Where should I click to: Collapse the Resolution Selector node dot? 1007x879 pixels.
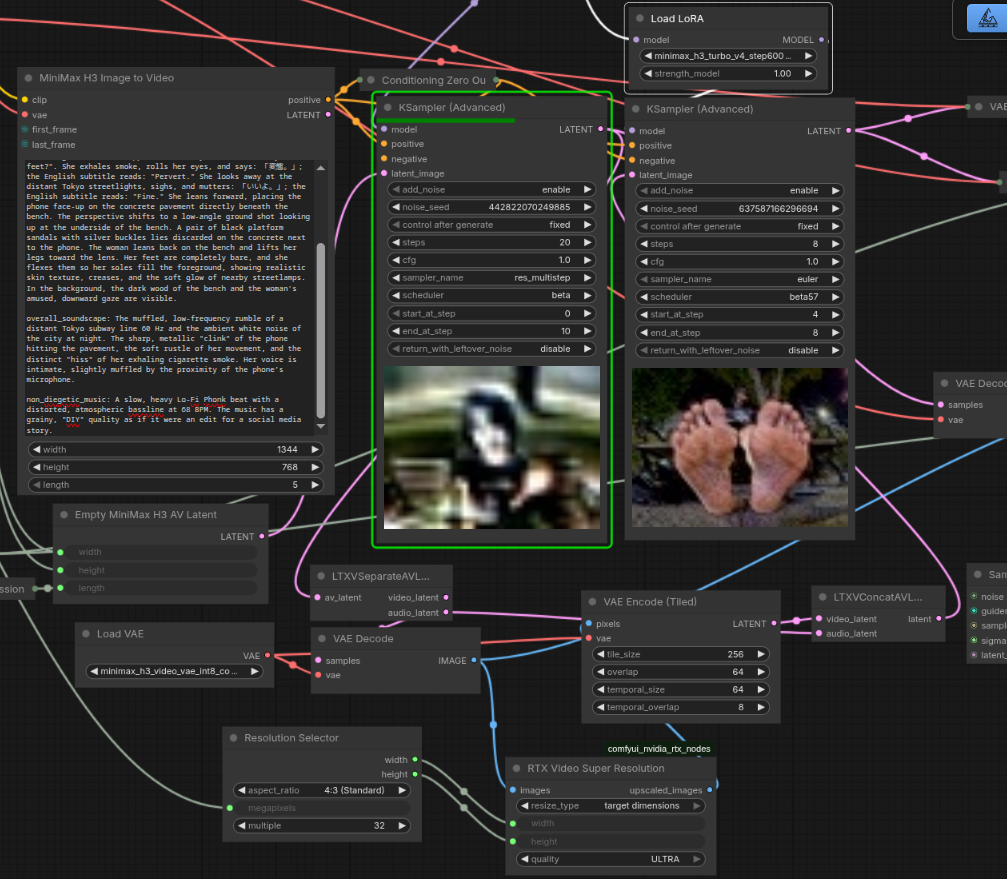(x=233, y=738)
